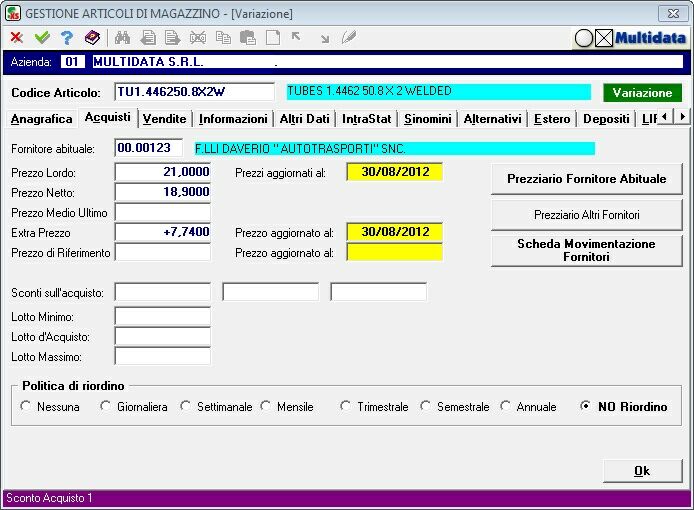Viewport: 694px width, 510px height.
Task: Click the red X cancel icon
Action: click(17, 38)
